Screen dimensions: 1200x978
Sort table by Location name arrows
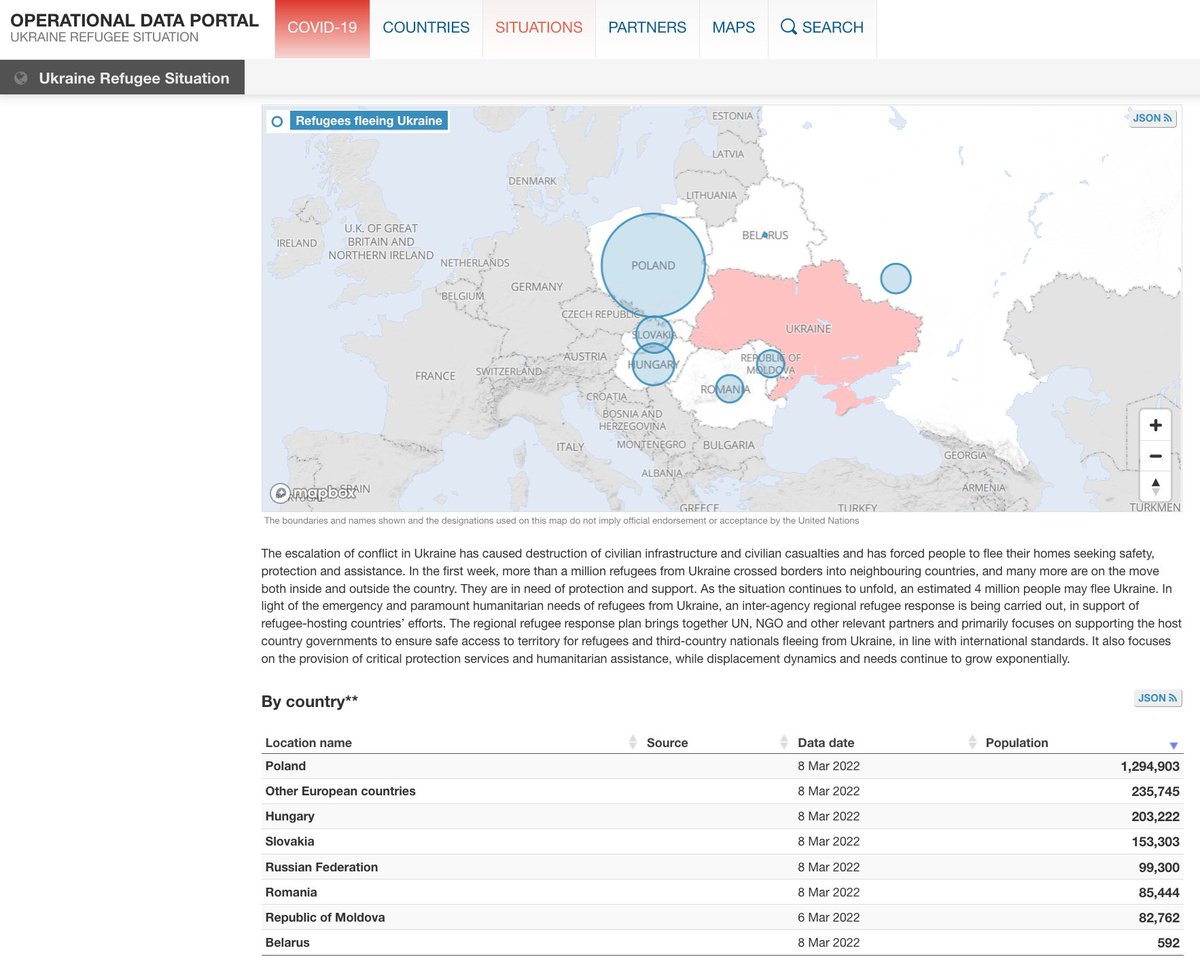[632, 742]
